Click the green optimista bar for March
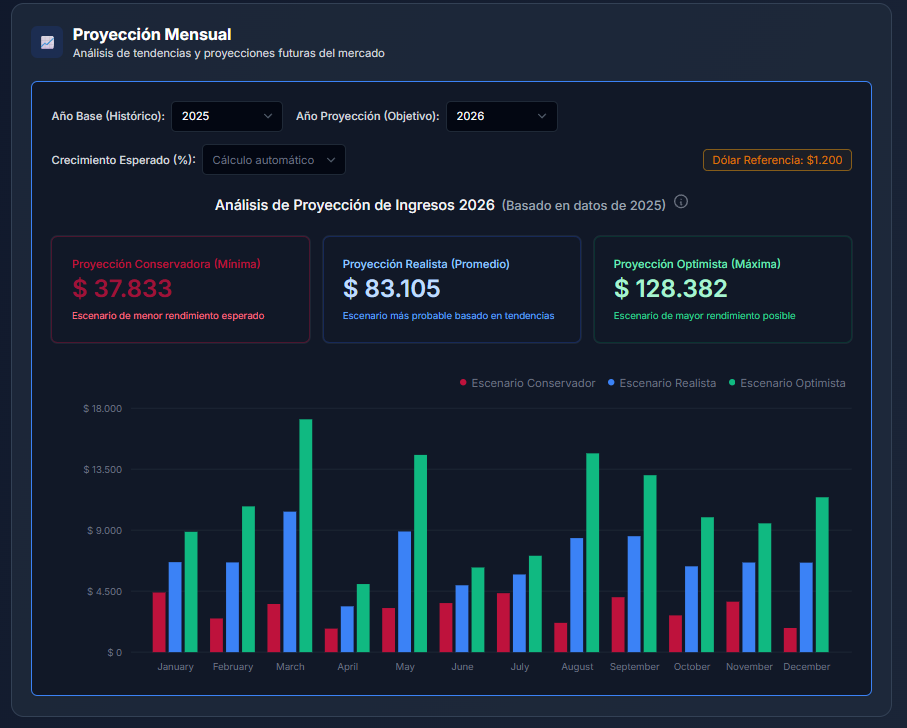This screenshot has height=728, width=907. coord(306,535)
